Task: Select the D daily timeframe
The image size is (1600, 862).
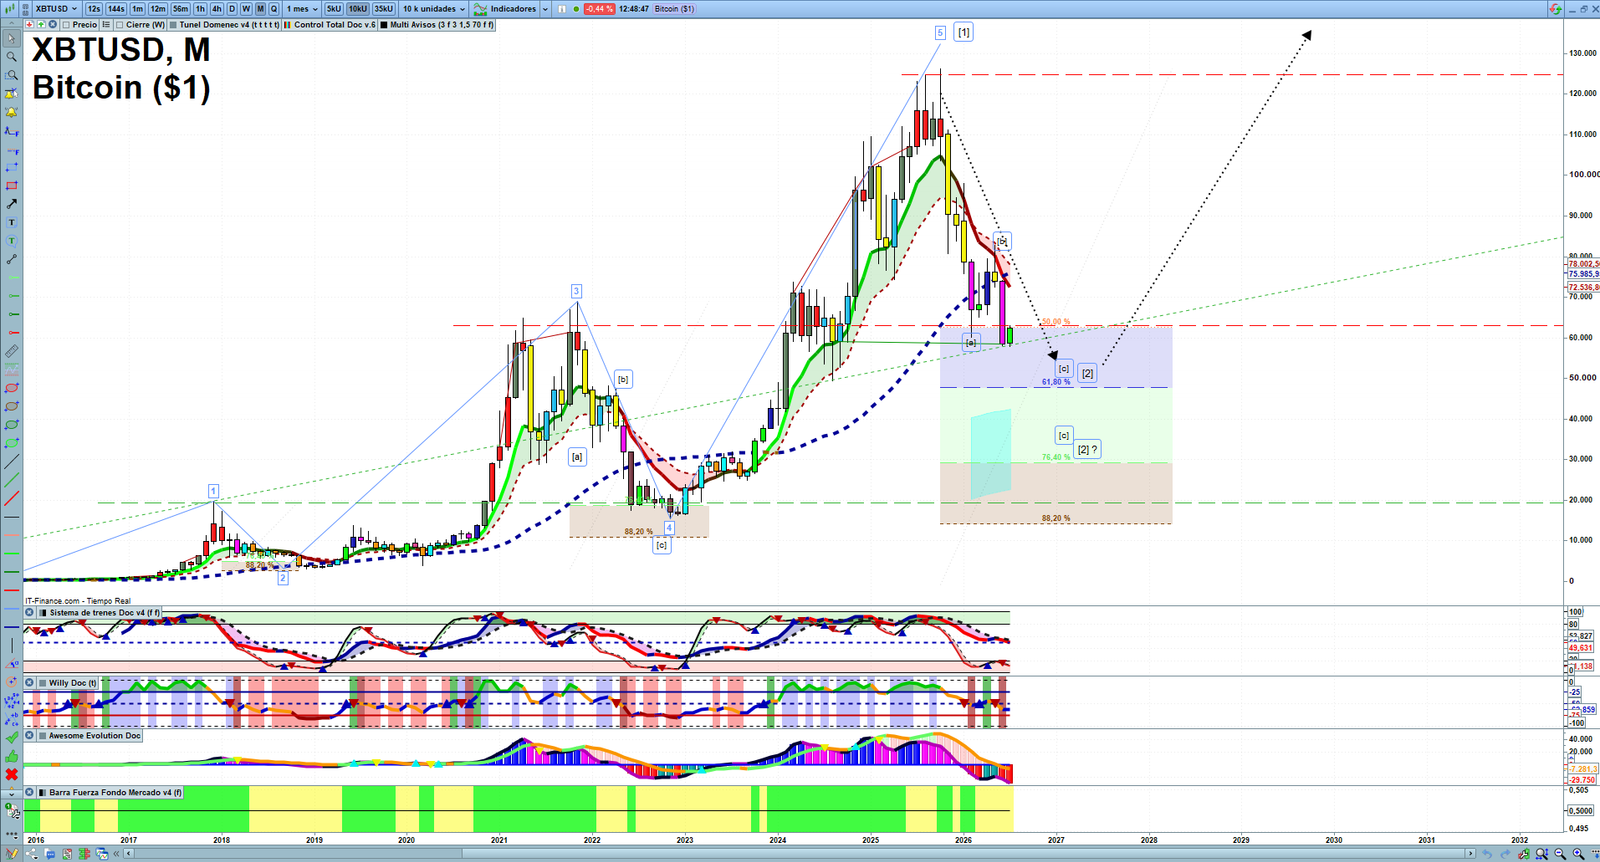Action: (x=232, y=9)
